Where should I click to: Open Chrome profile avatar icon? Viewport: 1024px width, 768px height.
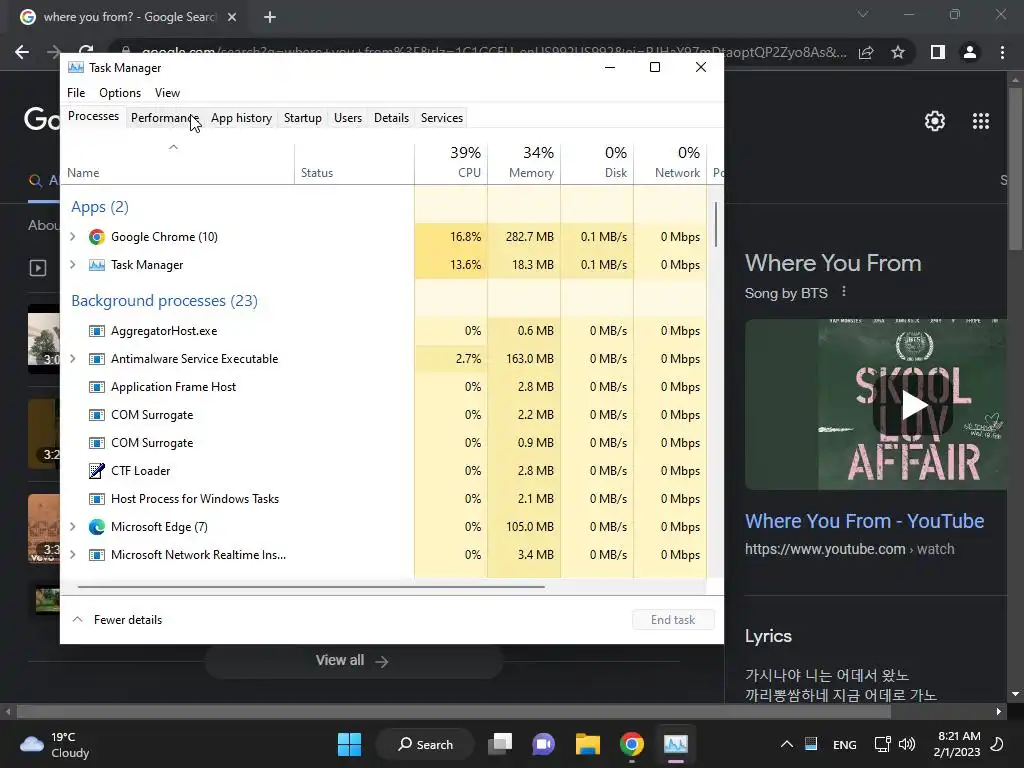click(970, 52)
